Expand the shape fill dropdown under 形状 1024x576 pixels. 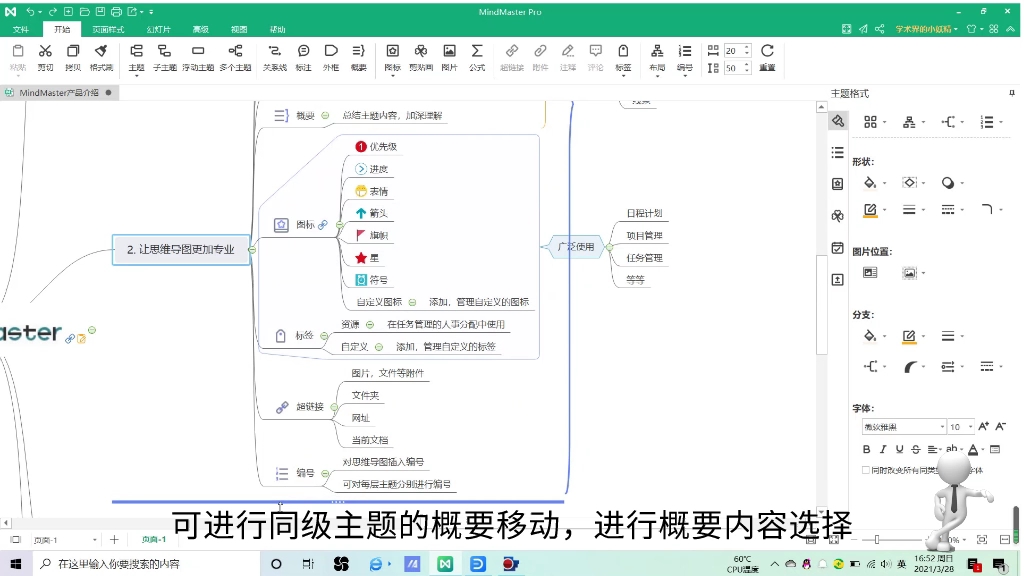[885, 183]
